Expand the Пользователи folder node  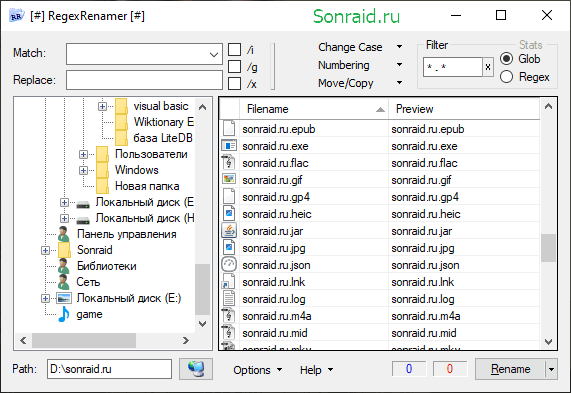coord(83,154)
